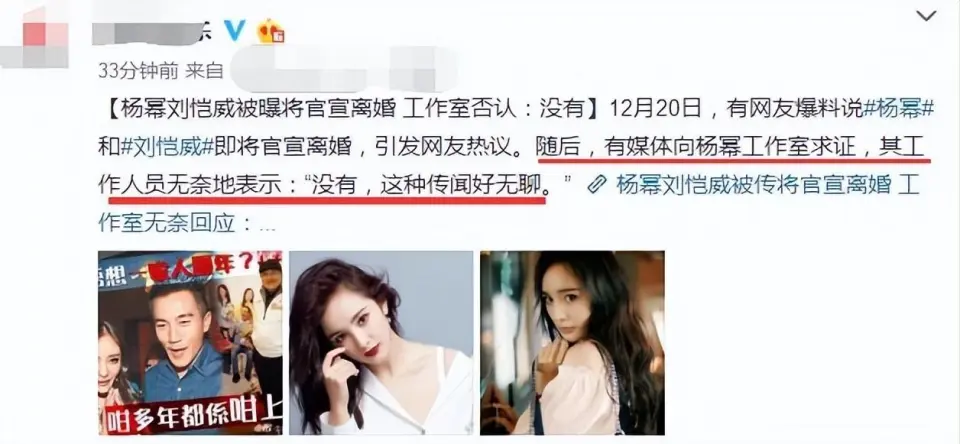
Task: Open the blurred user avatar
Action: (x=34, y=38)
